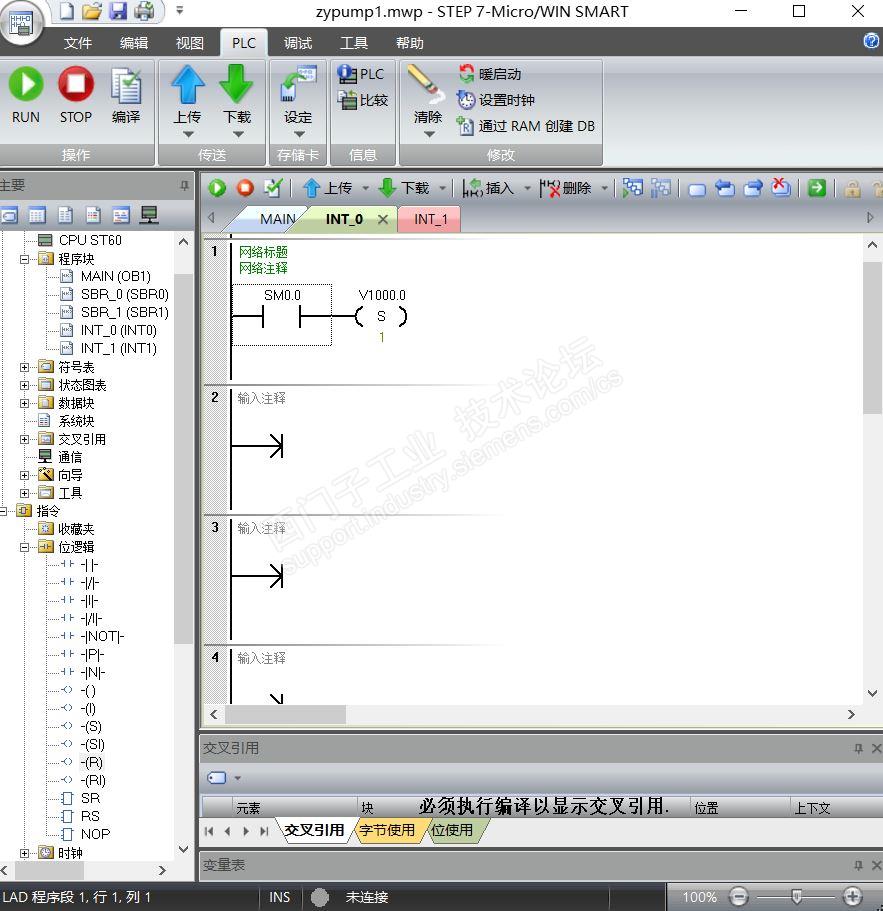Image resolution: width=883 pixels, height=911 pixels.
Task: Pin the project tree panel
Action: click(x=184, y=185)
